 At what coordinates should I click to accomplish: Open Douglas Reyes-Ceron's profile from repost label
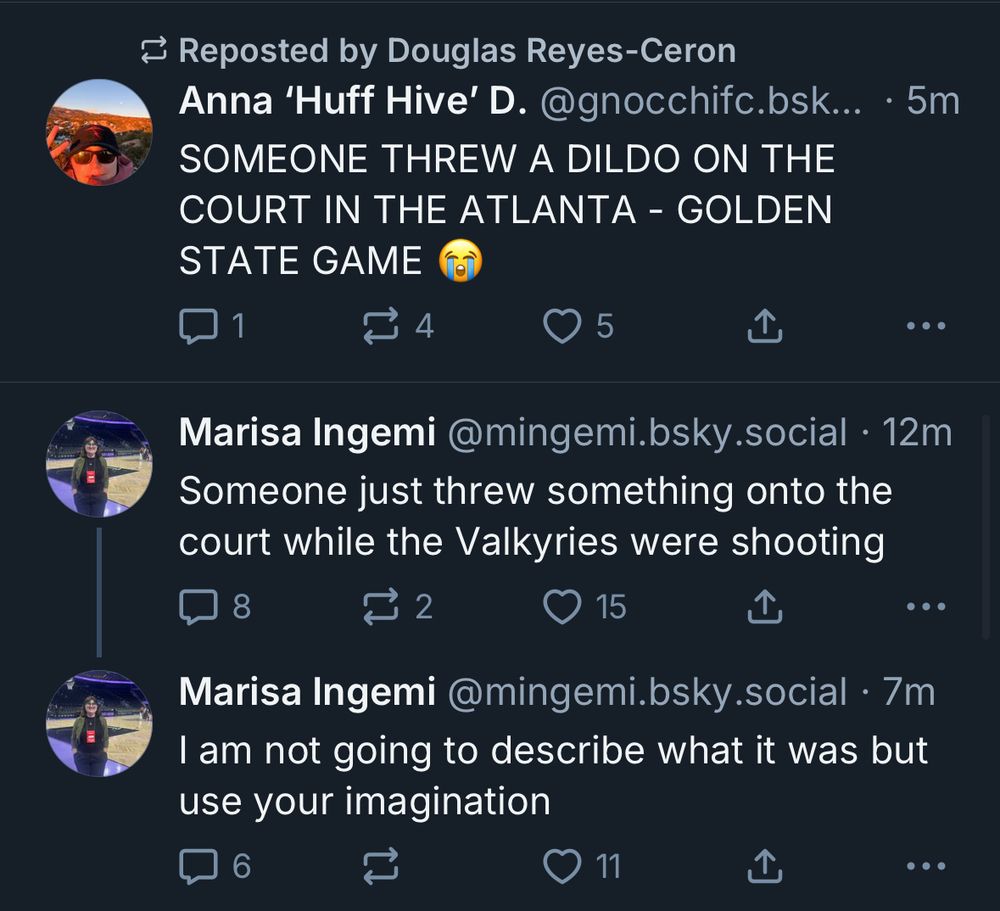(x=561, y=50)
